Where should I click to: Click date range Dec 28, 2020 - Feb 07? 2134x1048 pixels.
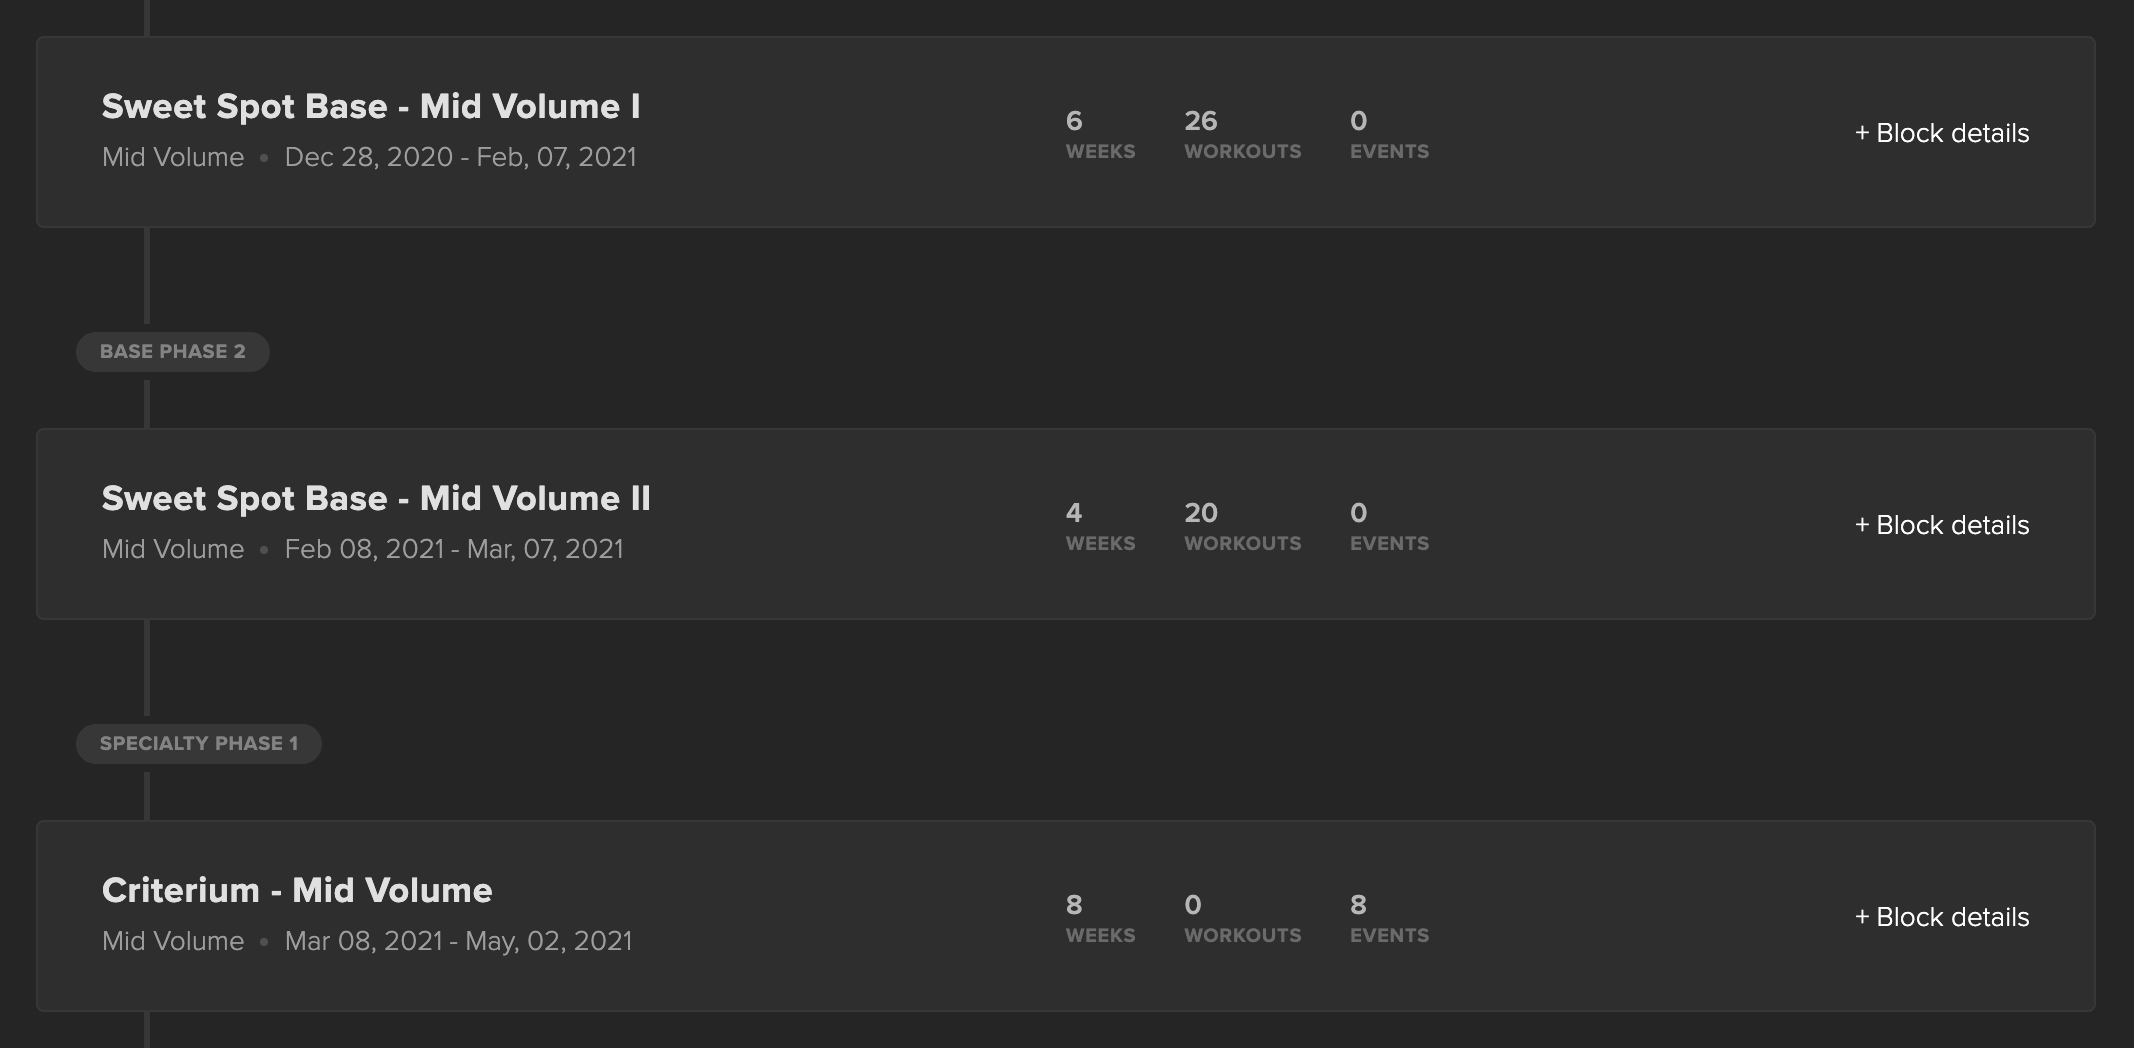(460, 158)
